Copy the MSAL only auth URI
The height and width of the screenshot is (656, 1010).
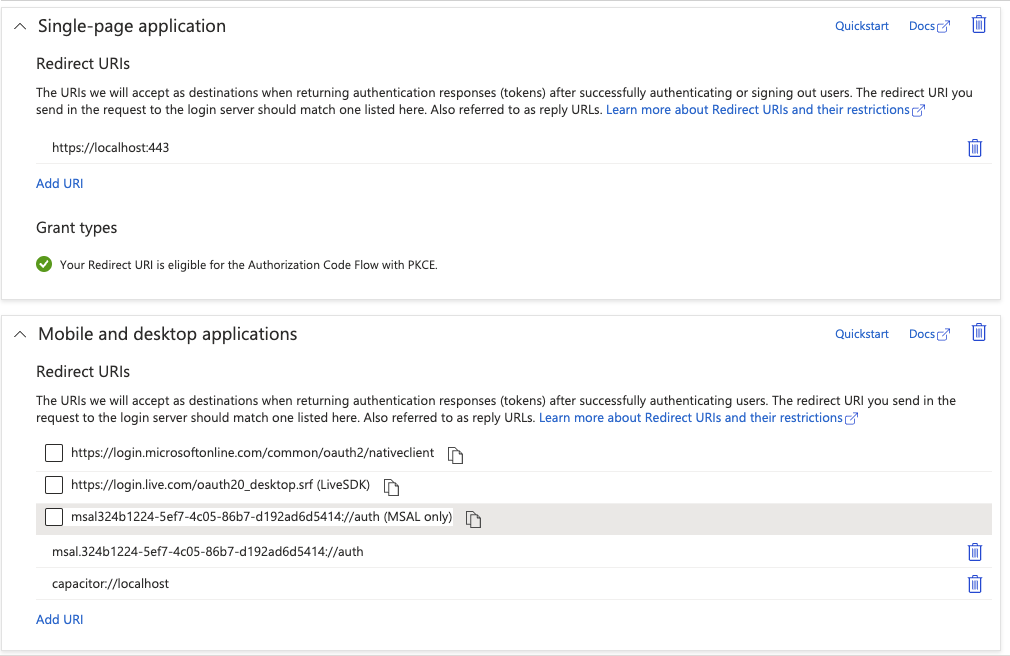pyautogui.click(x=474, y=519)
